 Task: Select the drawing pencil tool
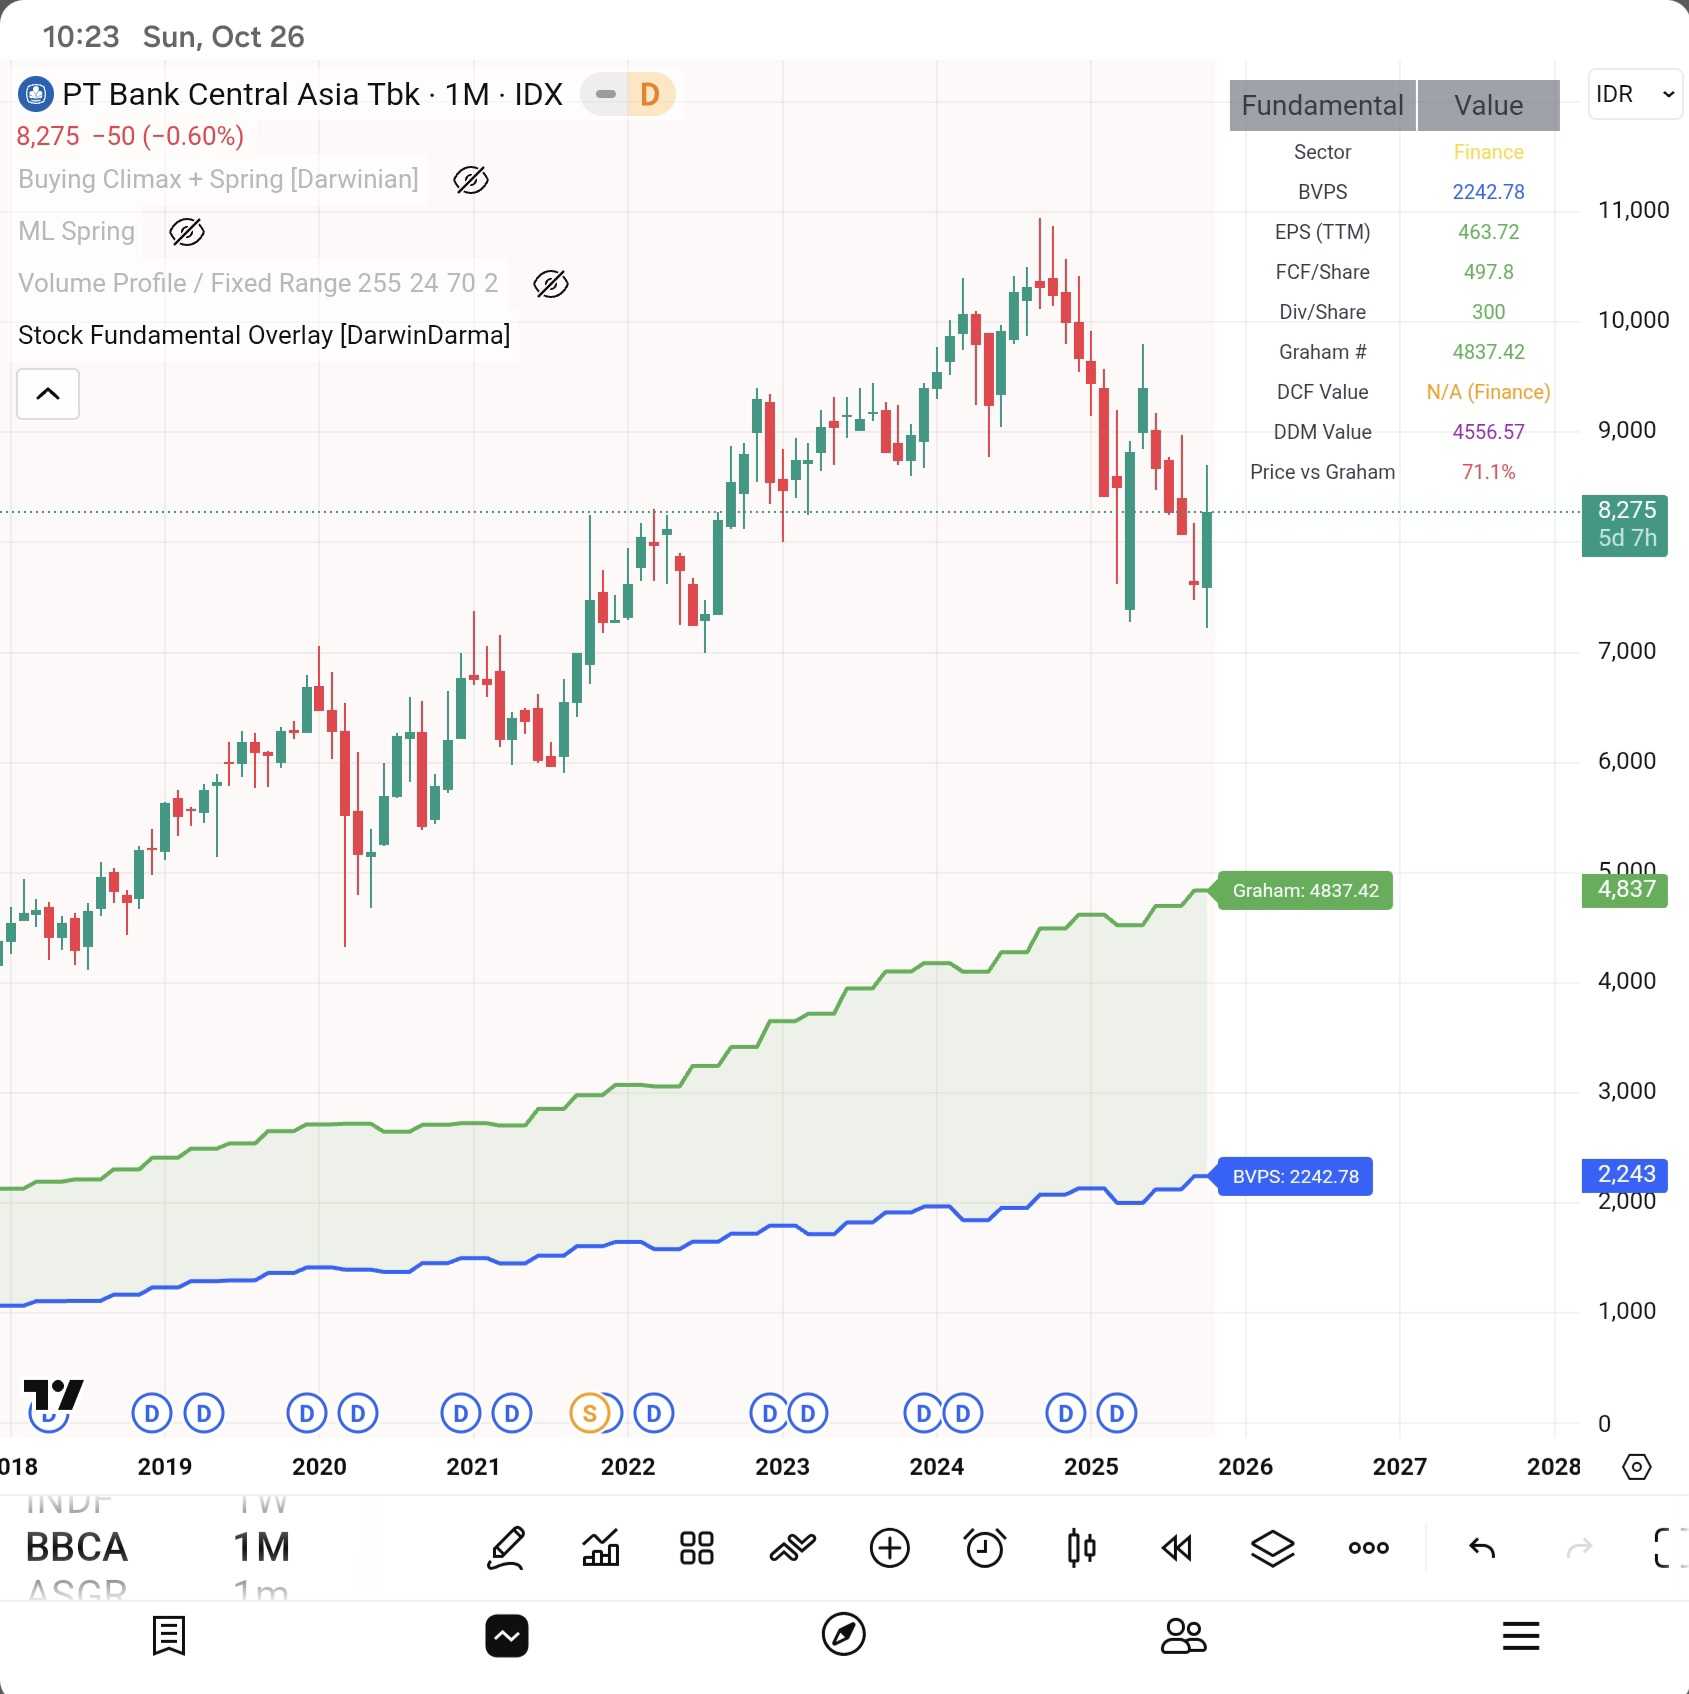point(506,1548)
